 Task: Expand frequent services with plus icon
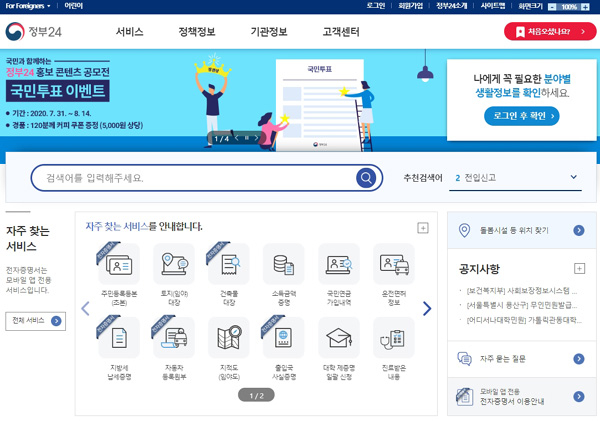[423, 228]
